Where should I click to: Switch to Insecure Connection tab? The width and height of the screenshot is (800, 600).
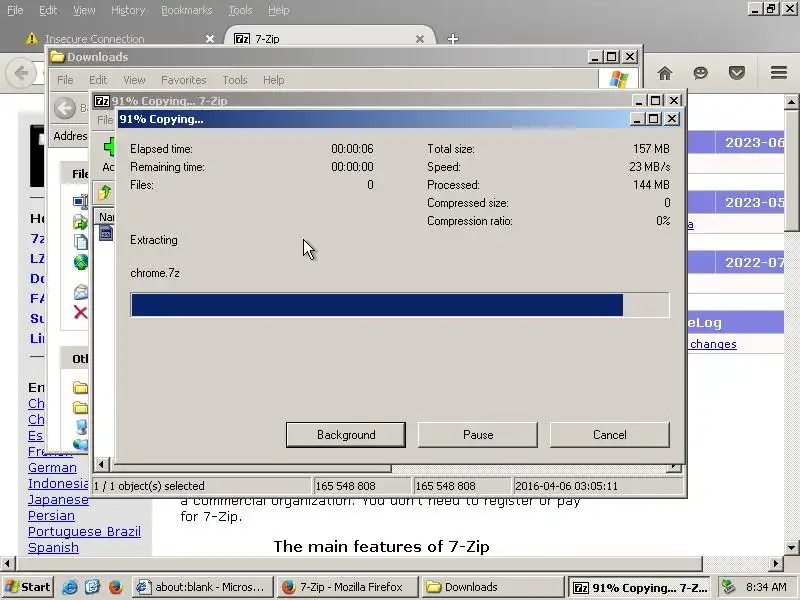point(94,39)
